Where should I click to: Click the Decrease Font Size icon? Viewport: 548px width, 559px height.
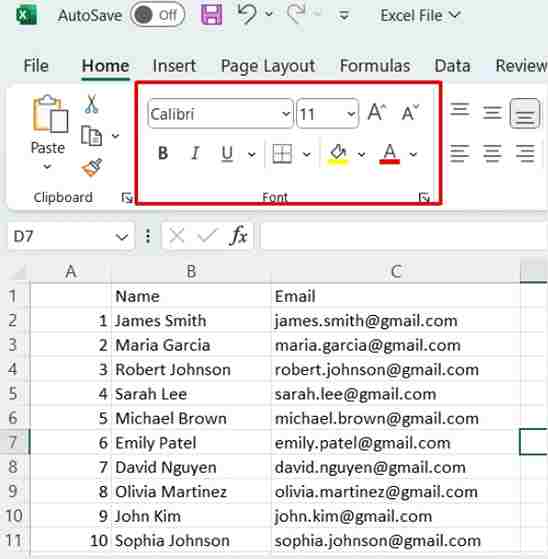410,113
